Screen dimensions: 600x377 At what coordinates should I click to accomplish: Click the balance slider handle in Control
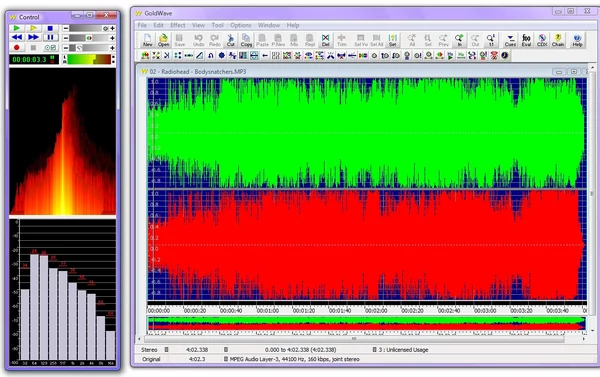coord(89,38)
